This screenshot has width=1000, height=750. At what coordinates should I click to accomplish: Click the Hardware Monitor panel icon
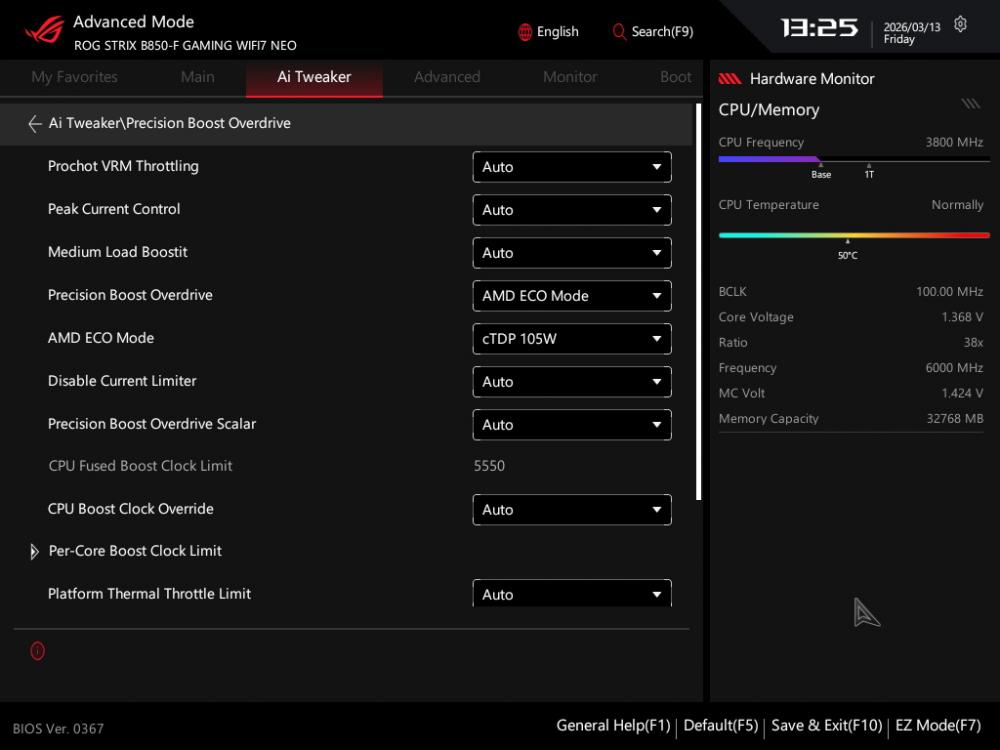pyautogui.click(x=730, y=79)
